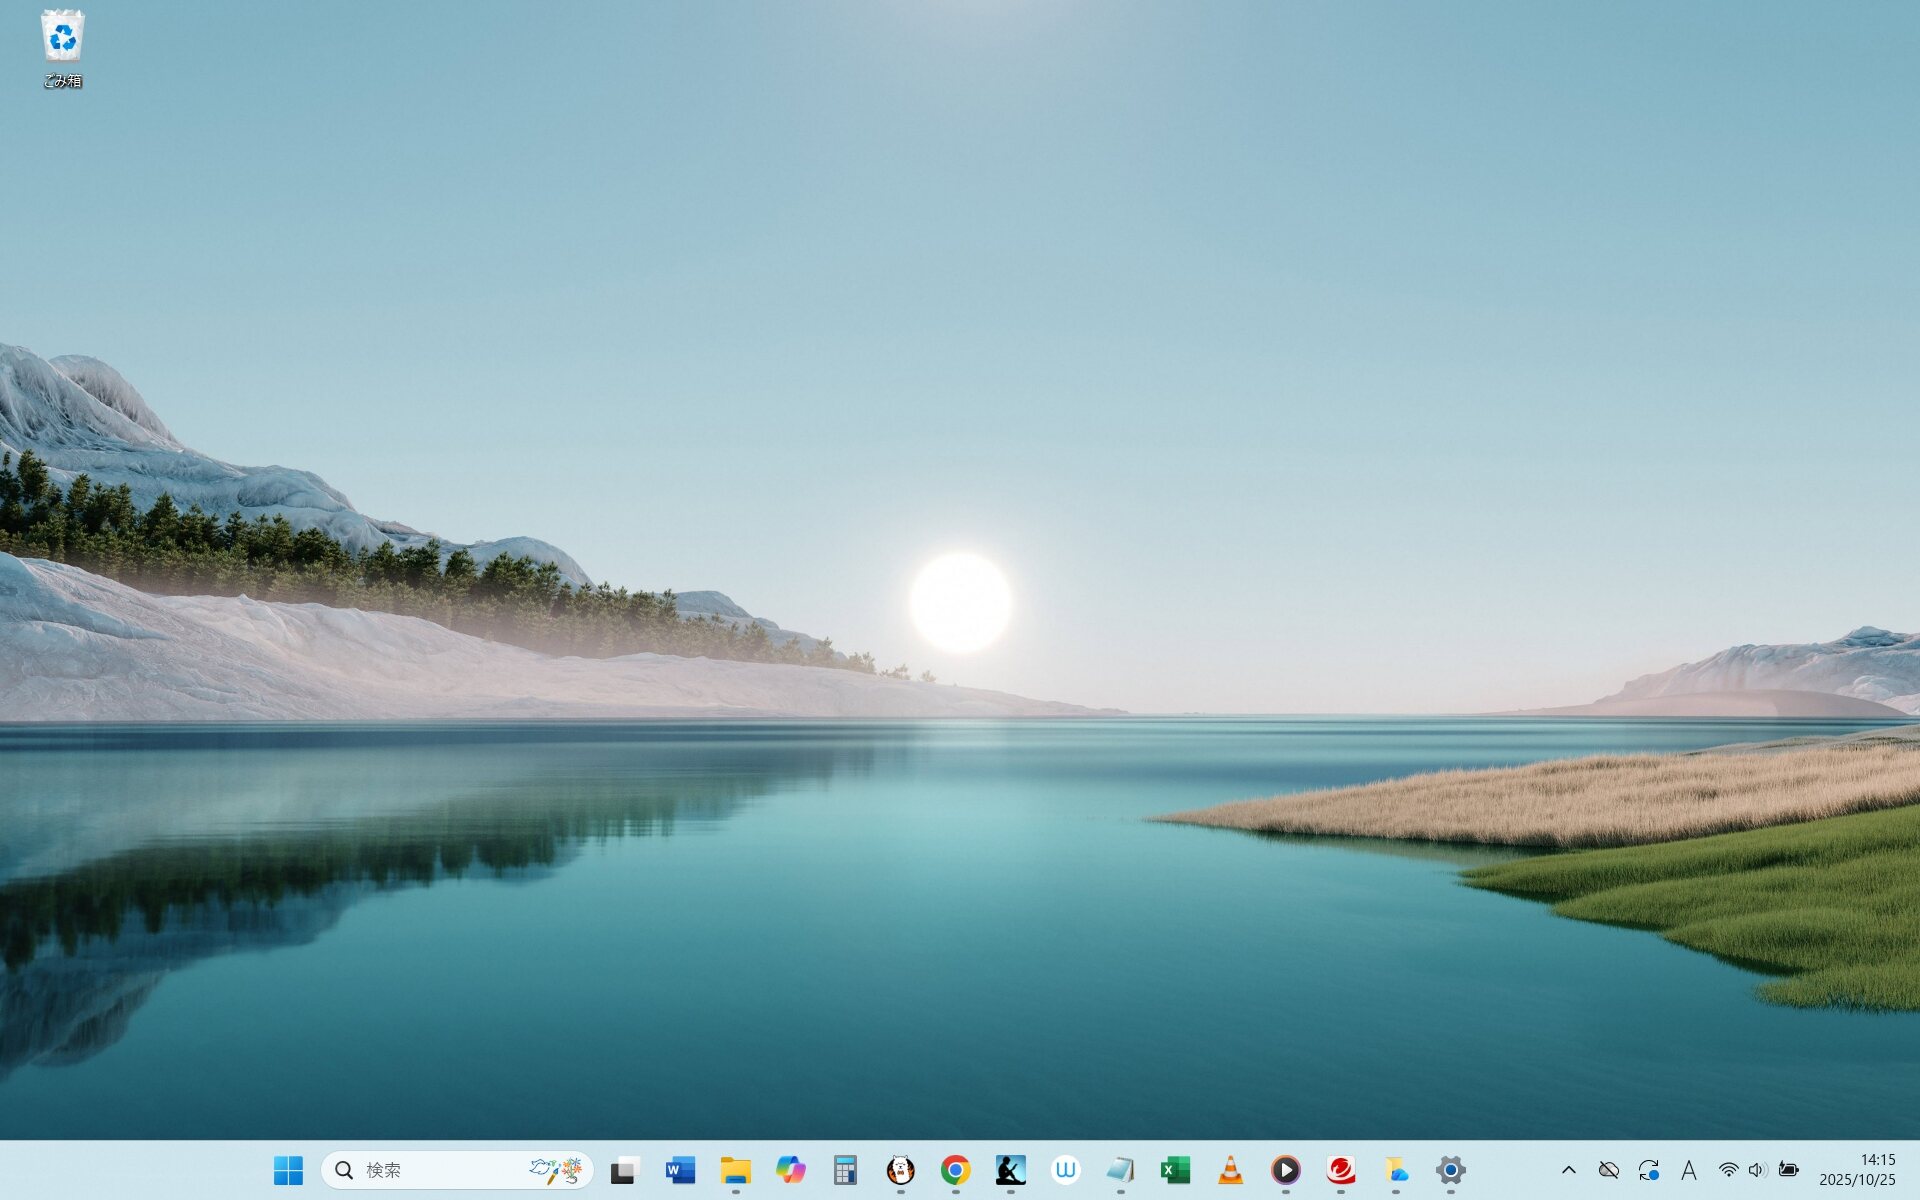This screenshot has width=1920, height=1200.
Task: Open Google Chrome from taskbar
Action: click(x=955, y=1170)
